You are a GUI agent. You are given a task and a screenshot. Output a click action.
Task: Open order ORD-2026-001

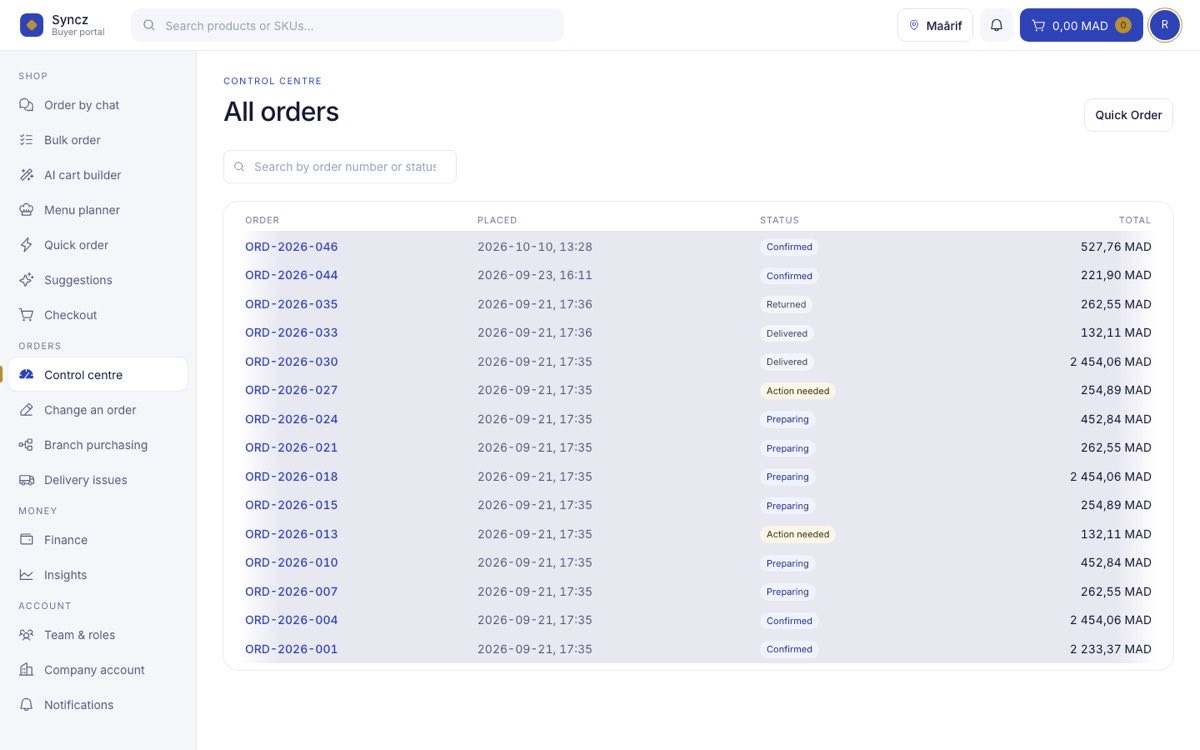tap(292, 649)
